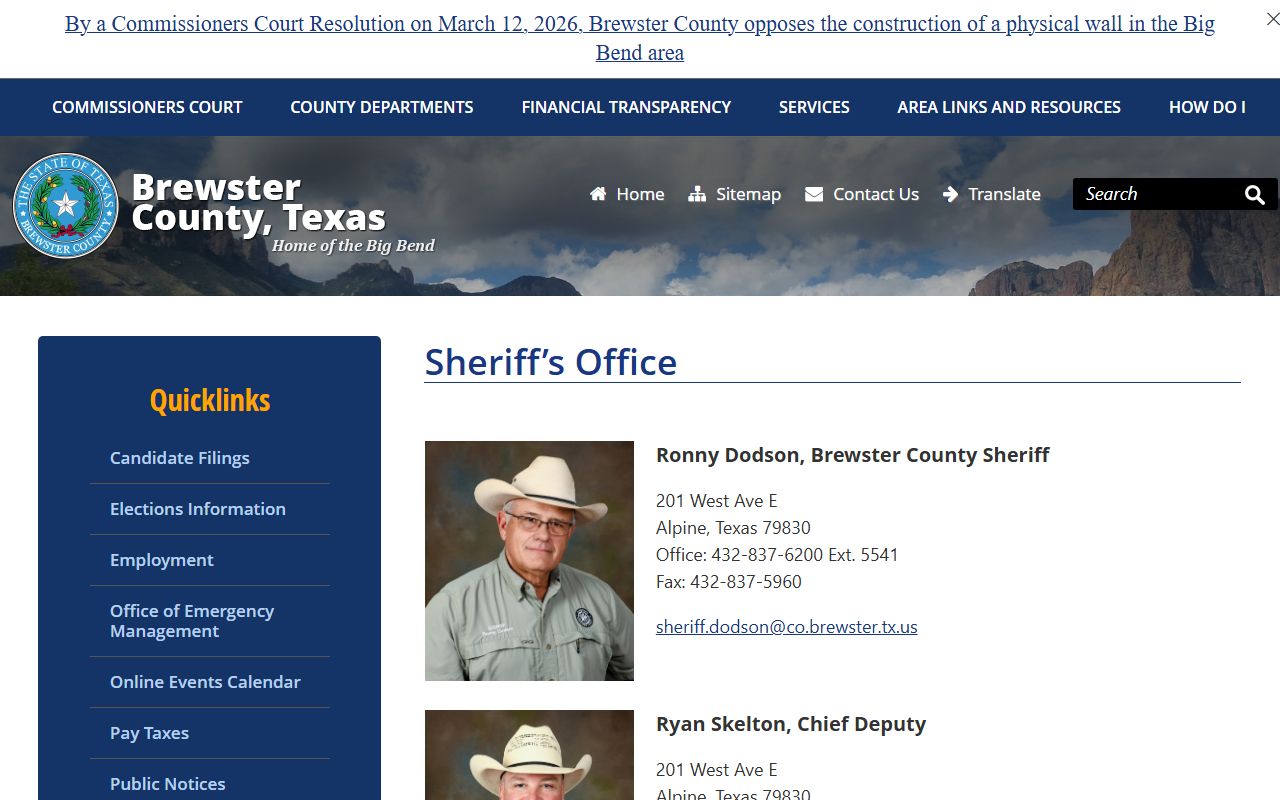The height and width of the screenshot is (800, 1280).
Task: Open Area Links and Resources menu
Action: (x=1009, y=107)
